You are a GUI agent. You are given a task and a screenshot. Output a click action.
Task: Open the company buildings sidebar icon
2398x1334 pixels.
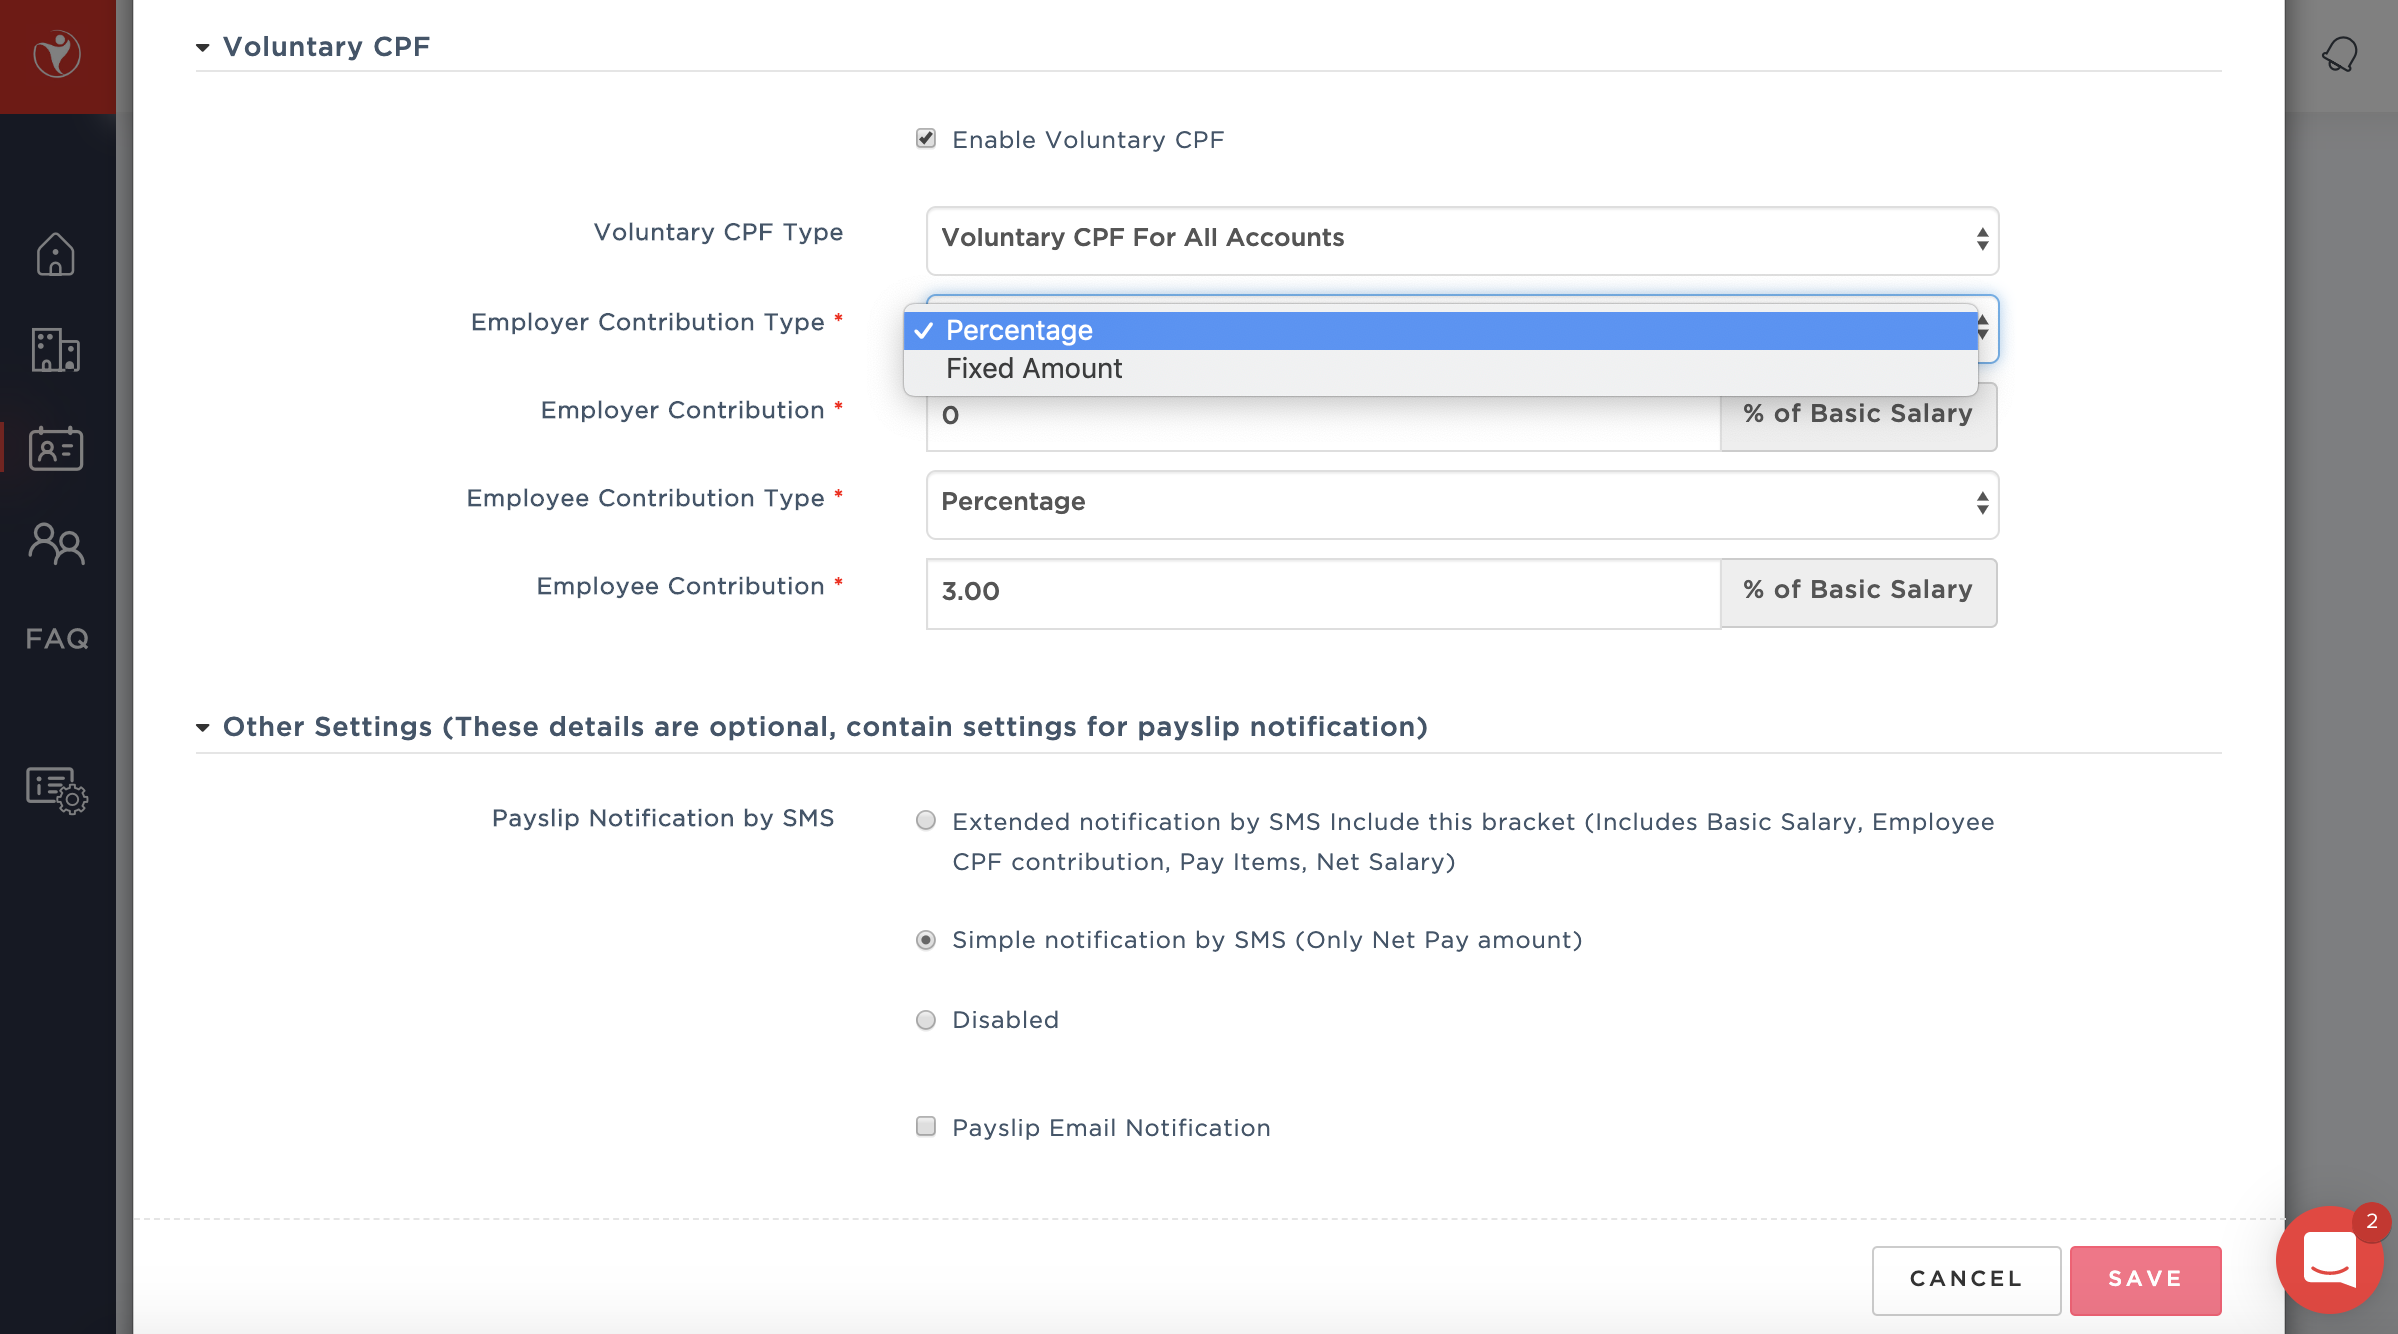pyautogui.click(x=56, y=350)
